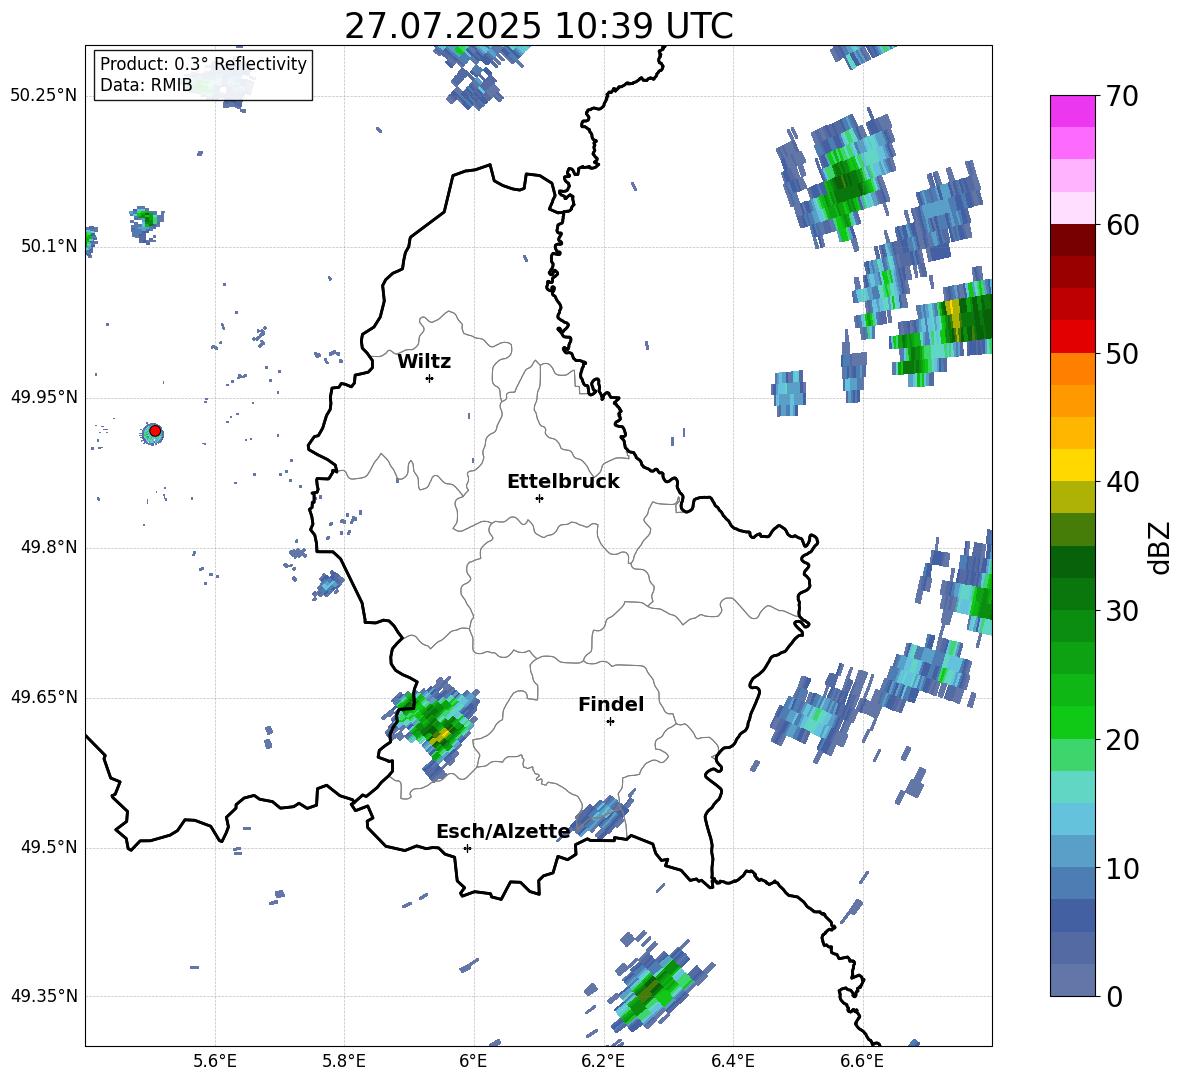Click the red radar site dot
The height and width of the screenshot is (1081, 1184).
pyautogui.click(x=155, y=431)
